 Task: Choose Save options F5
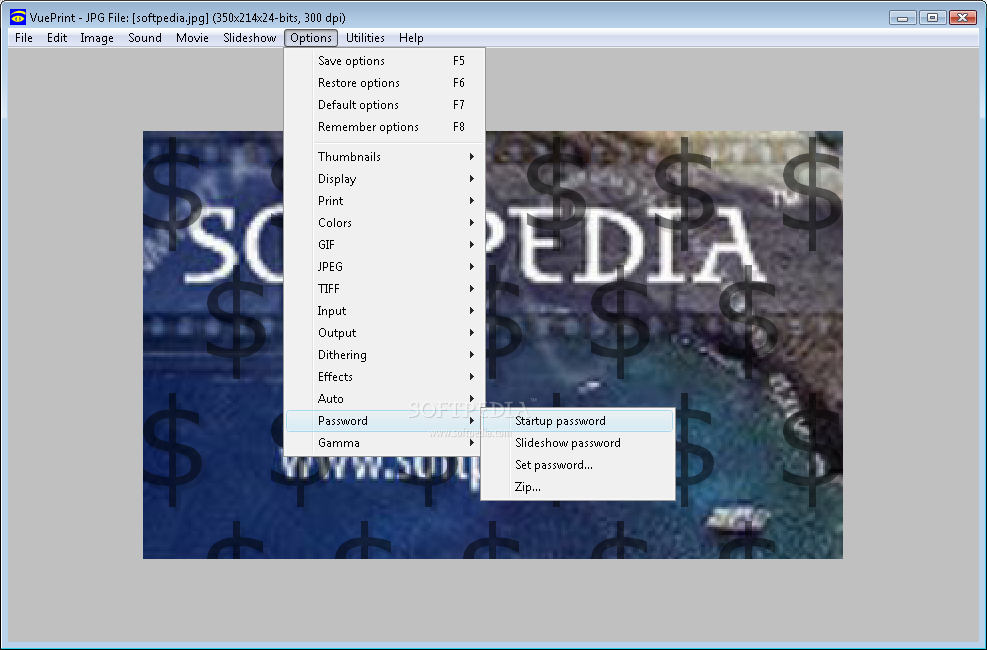click(x=385, y=61)
